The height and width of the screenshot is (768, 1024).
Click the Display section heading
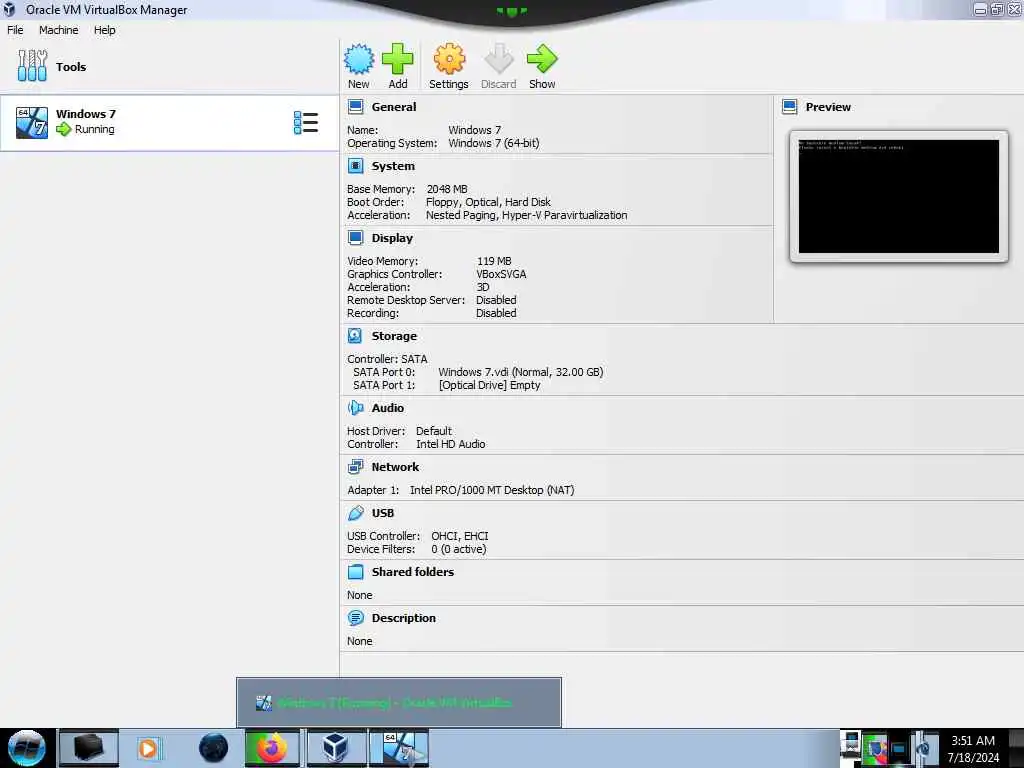tap(392, 238)
